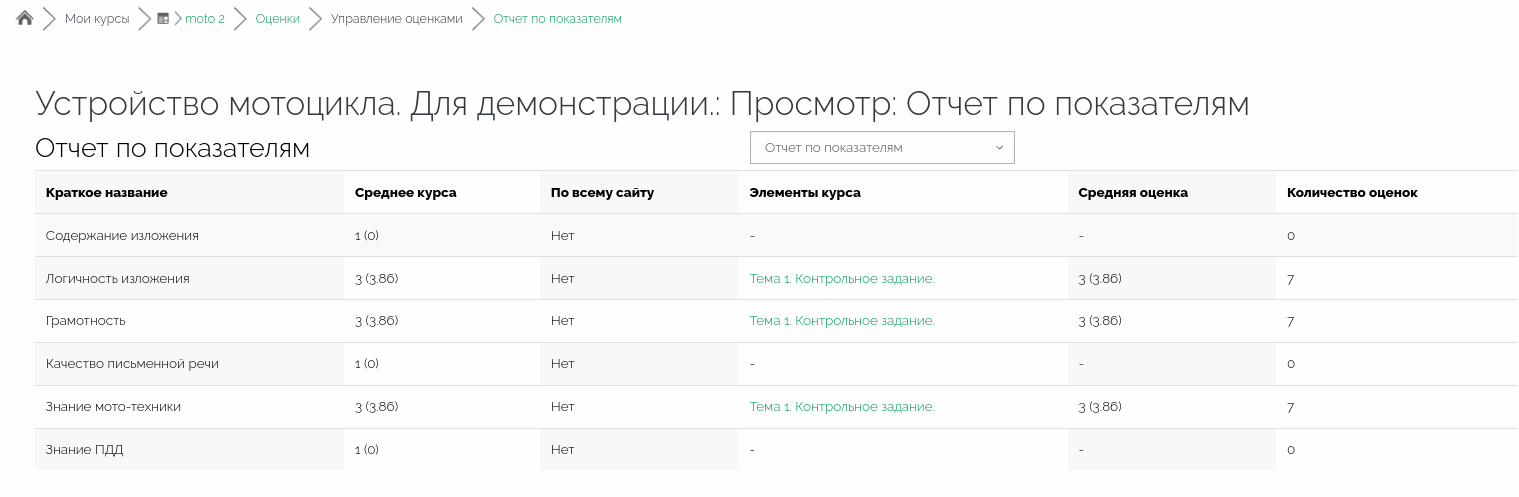Click the Среднее курса column header
The height and width of the screenshot is (497, 1519).
click(405, 193)
